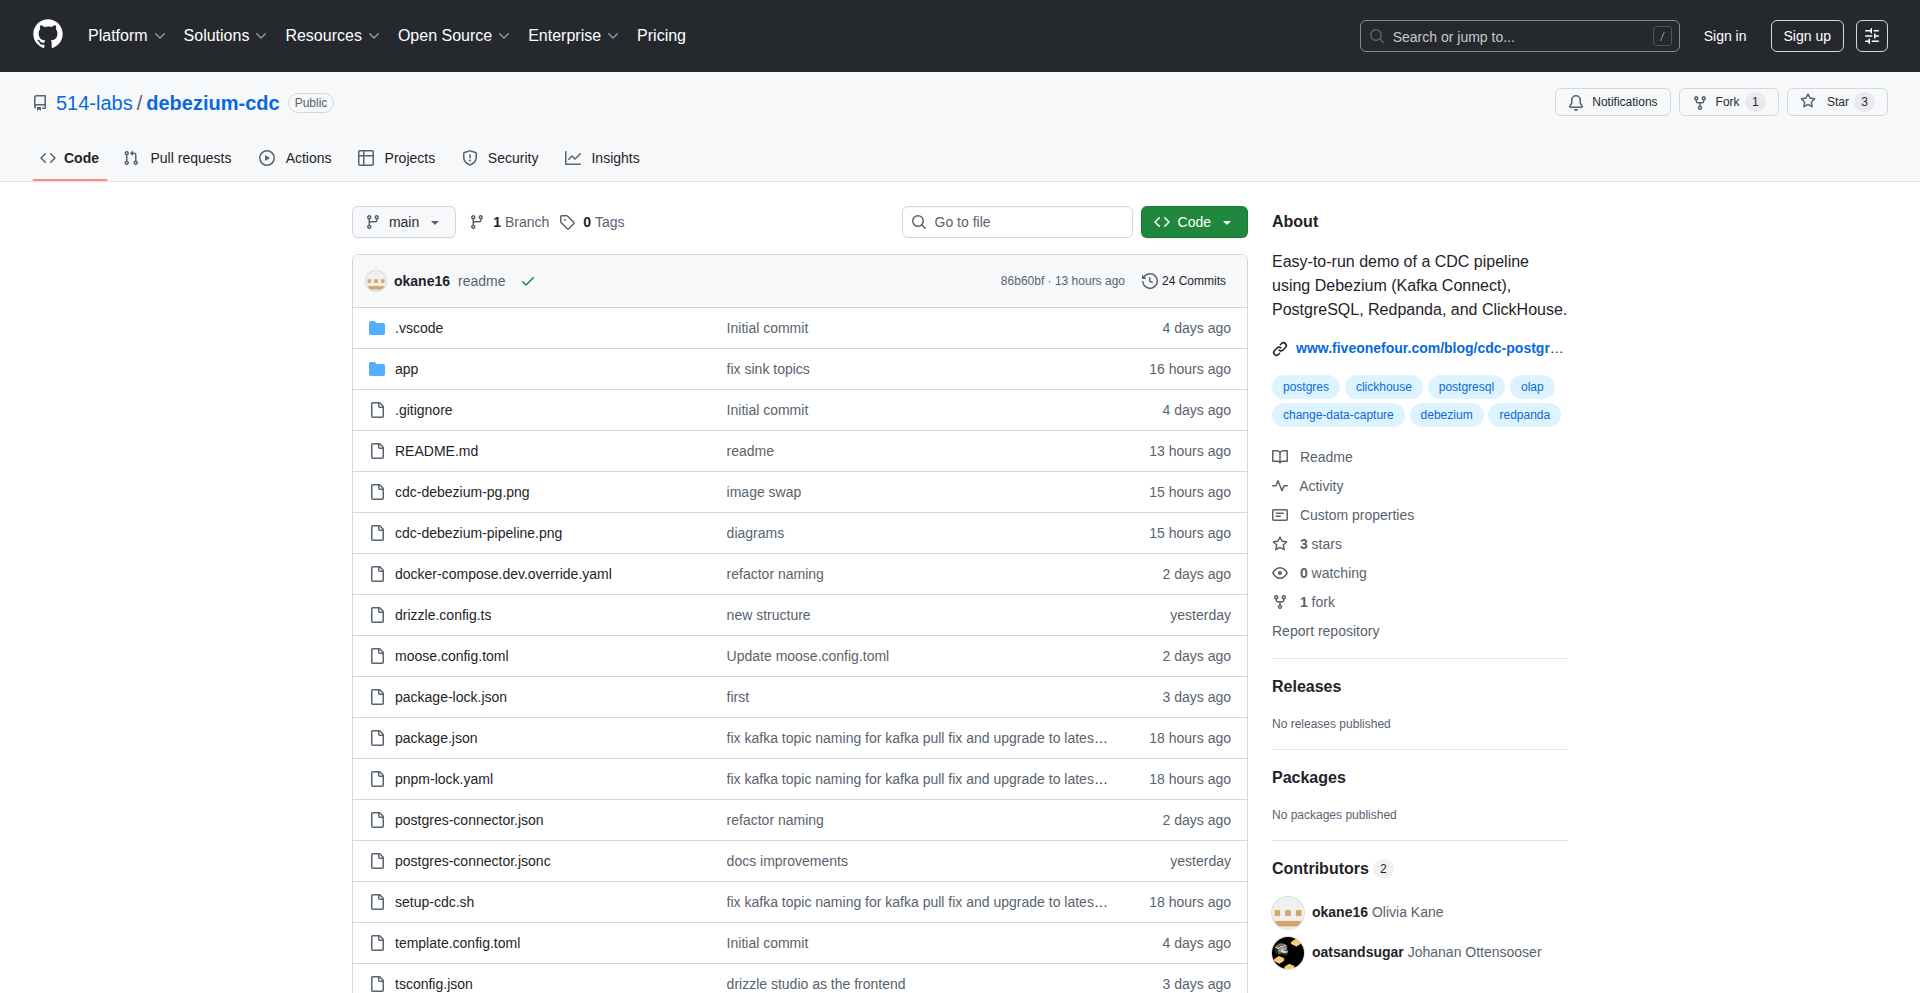Screen dimensions: 1920x993
Task: Click the green commit status checkmark
Action: point(528,281)
